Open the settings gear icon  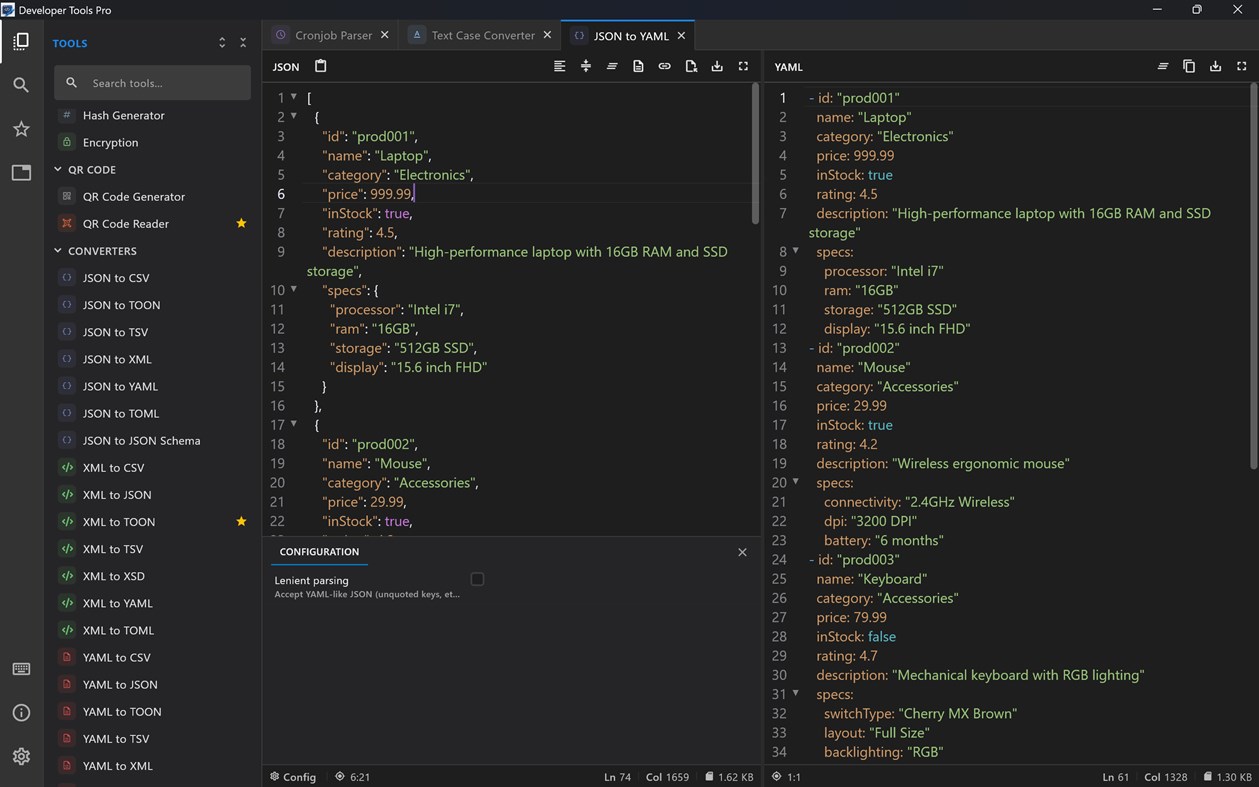(21, 757)
